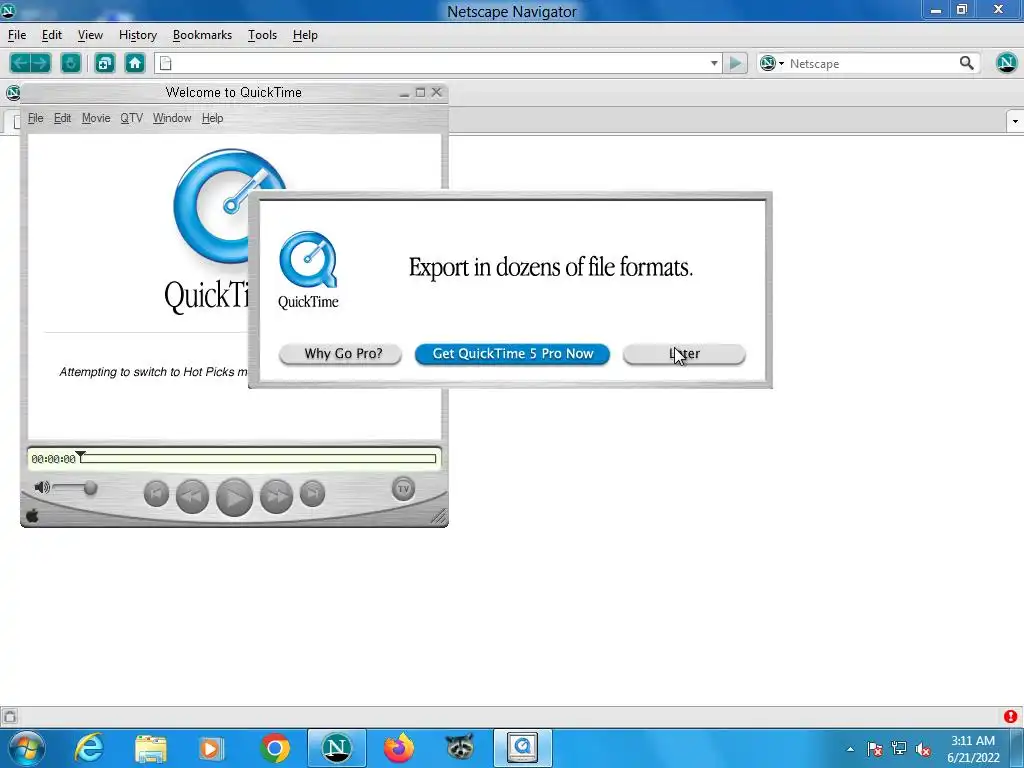Viewport: 1024px width, 768px height.
Task: Launch Firefox from taskbar
Action: point(398,748)
